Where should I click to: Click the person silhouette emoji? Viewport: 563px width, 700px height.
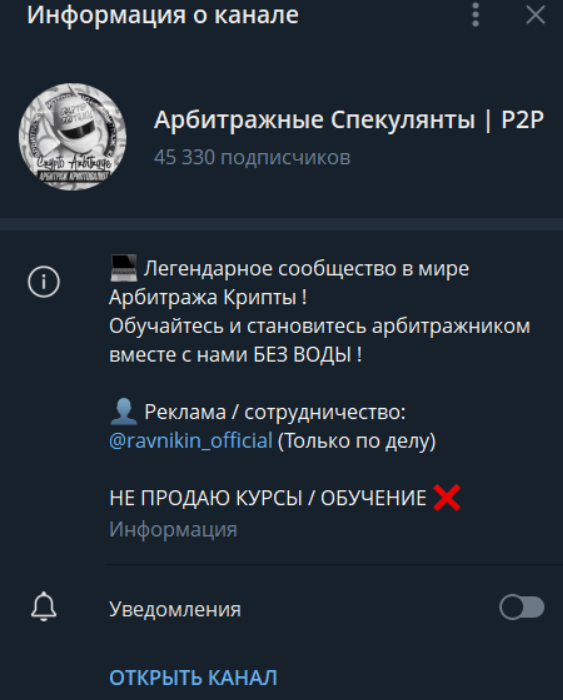pyautogui.click(x=124, y=411)
